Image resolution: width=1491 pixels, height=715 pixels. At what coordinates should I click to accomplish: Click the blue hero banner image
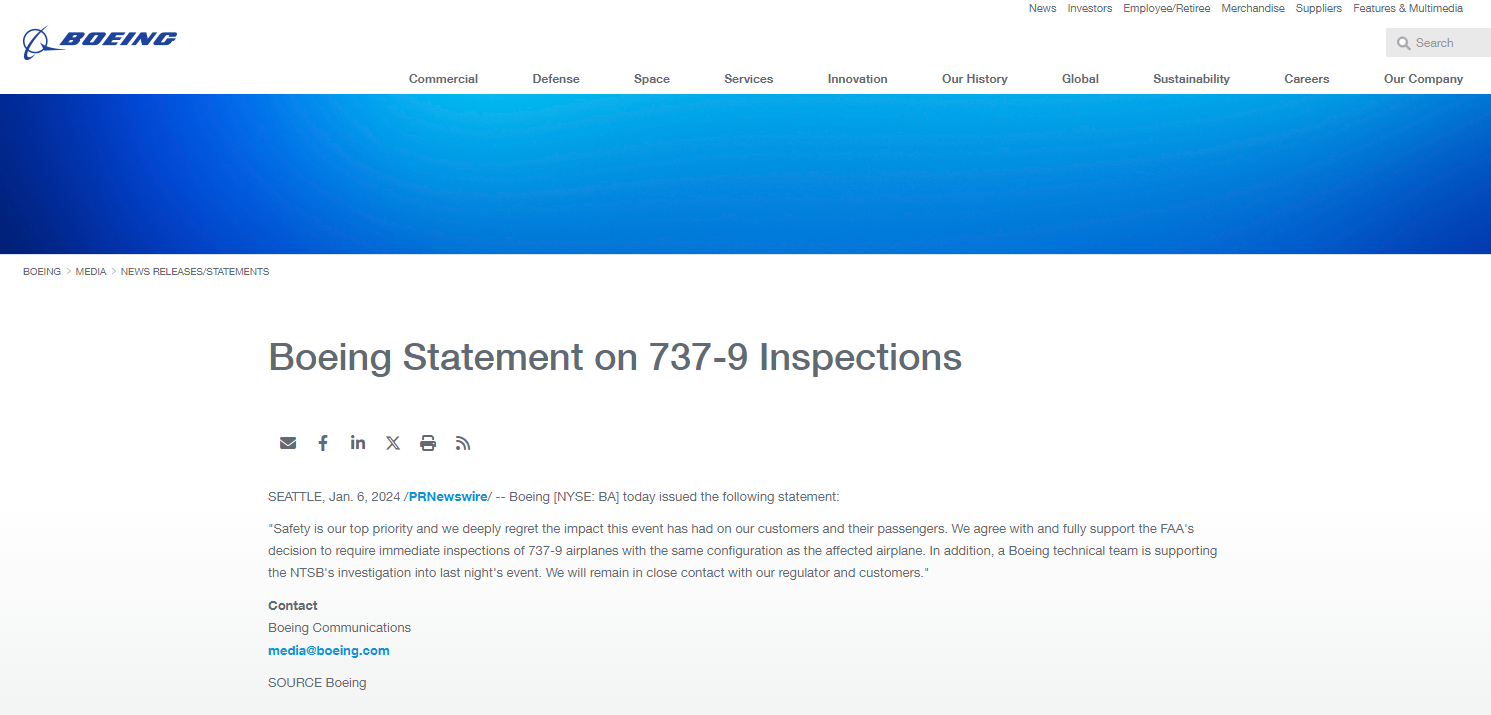click(745, 174)
